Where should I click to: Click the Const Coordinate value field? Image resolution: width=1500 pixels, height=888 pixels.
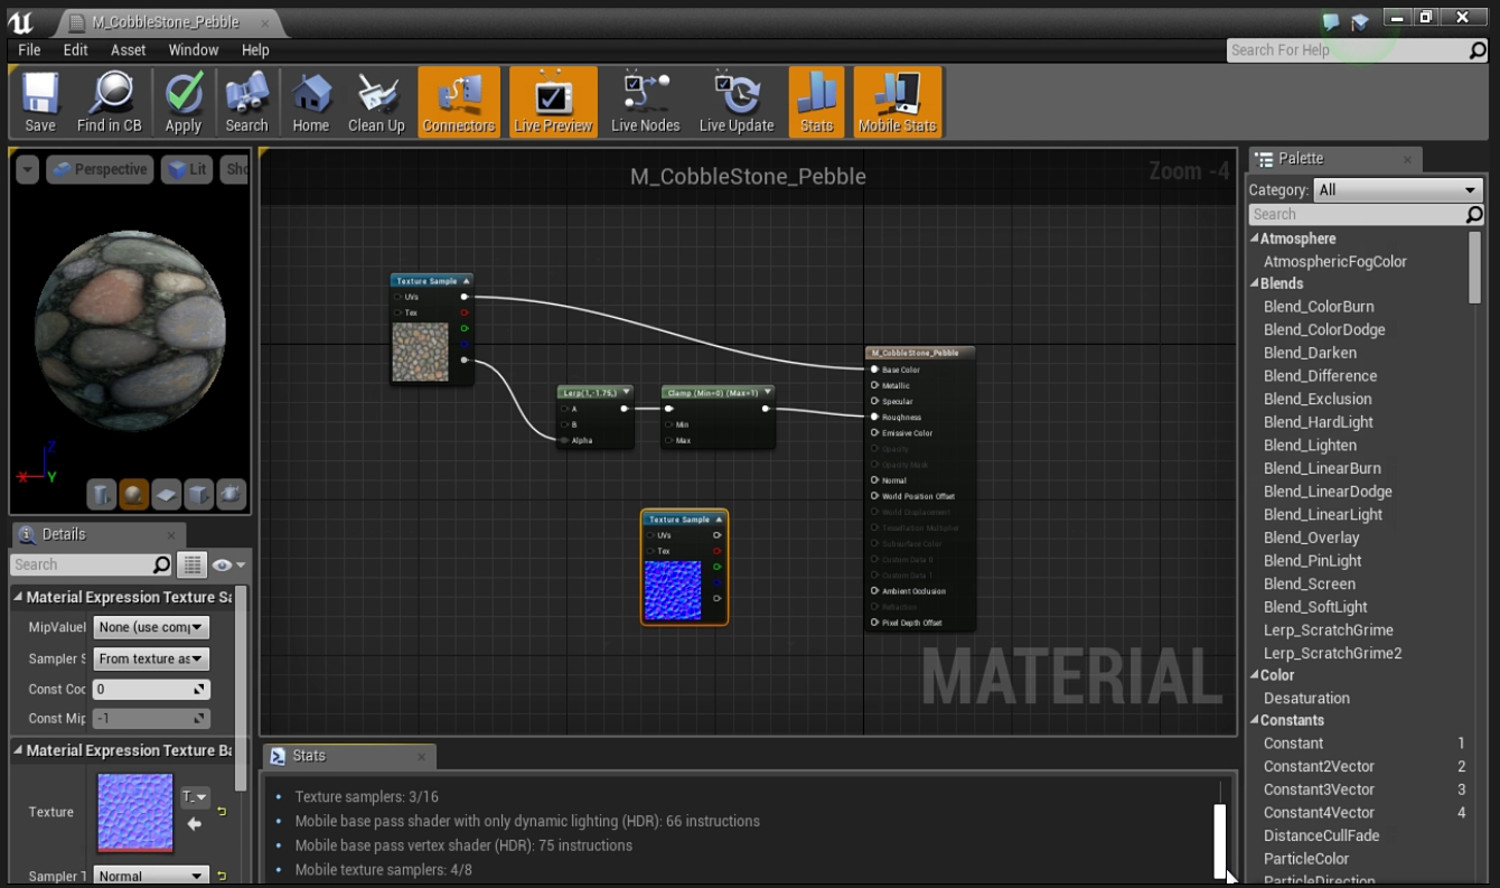point(151,689)
